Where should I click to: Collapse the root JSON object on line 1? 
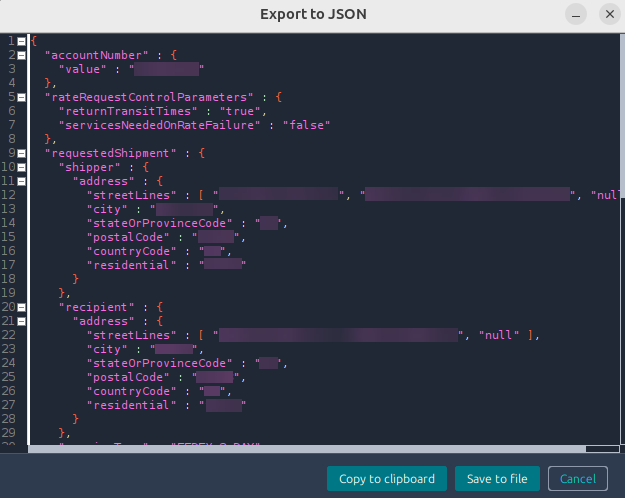[22, 41]
